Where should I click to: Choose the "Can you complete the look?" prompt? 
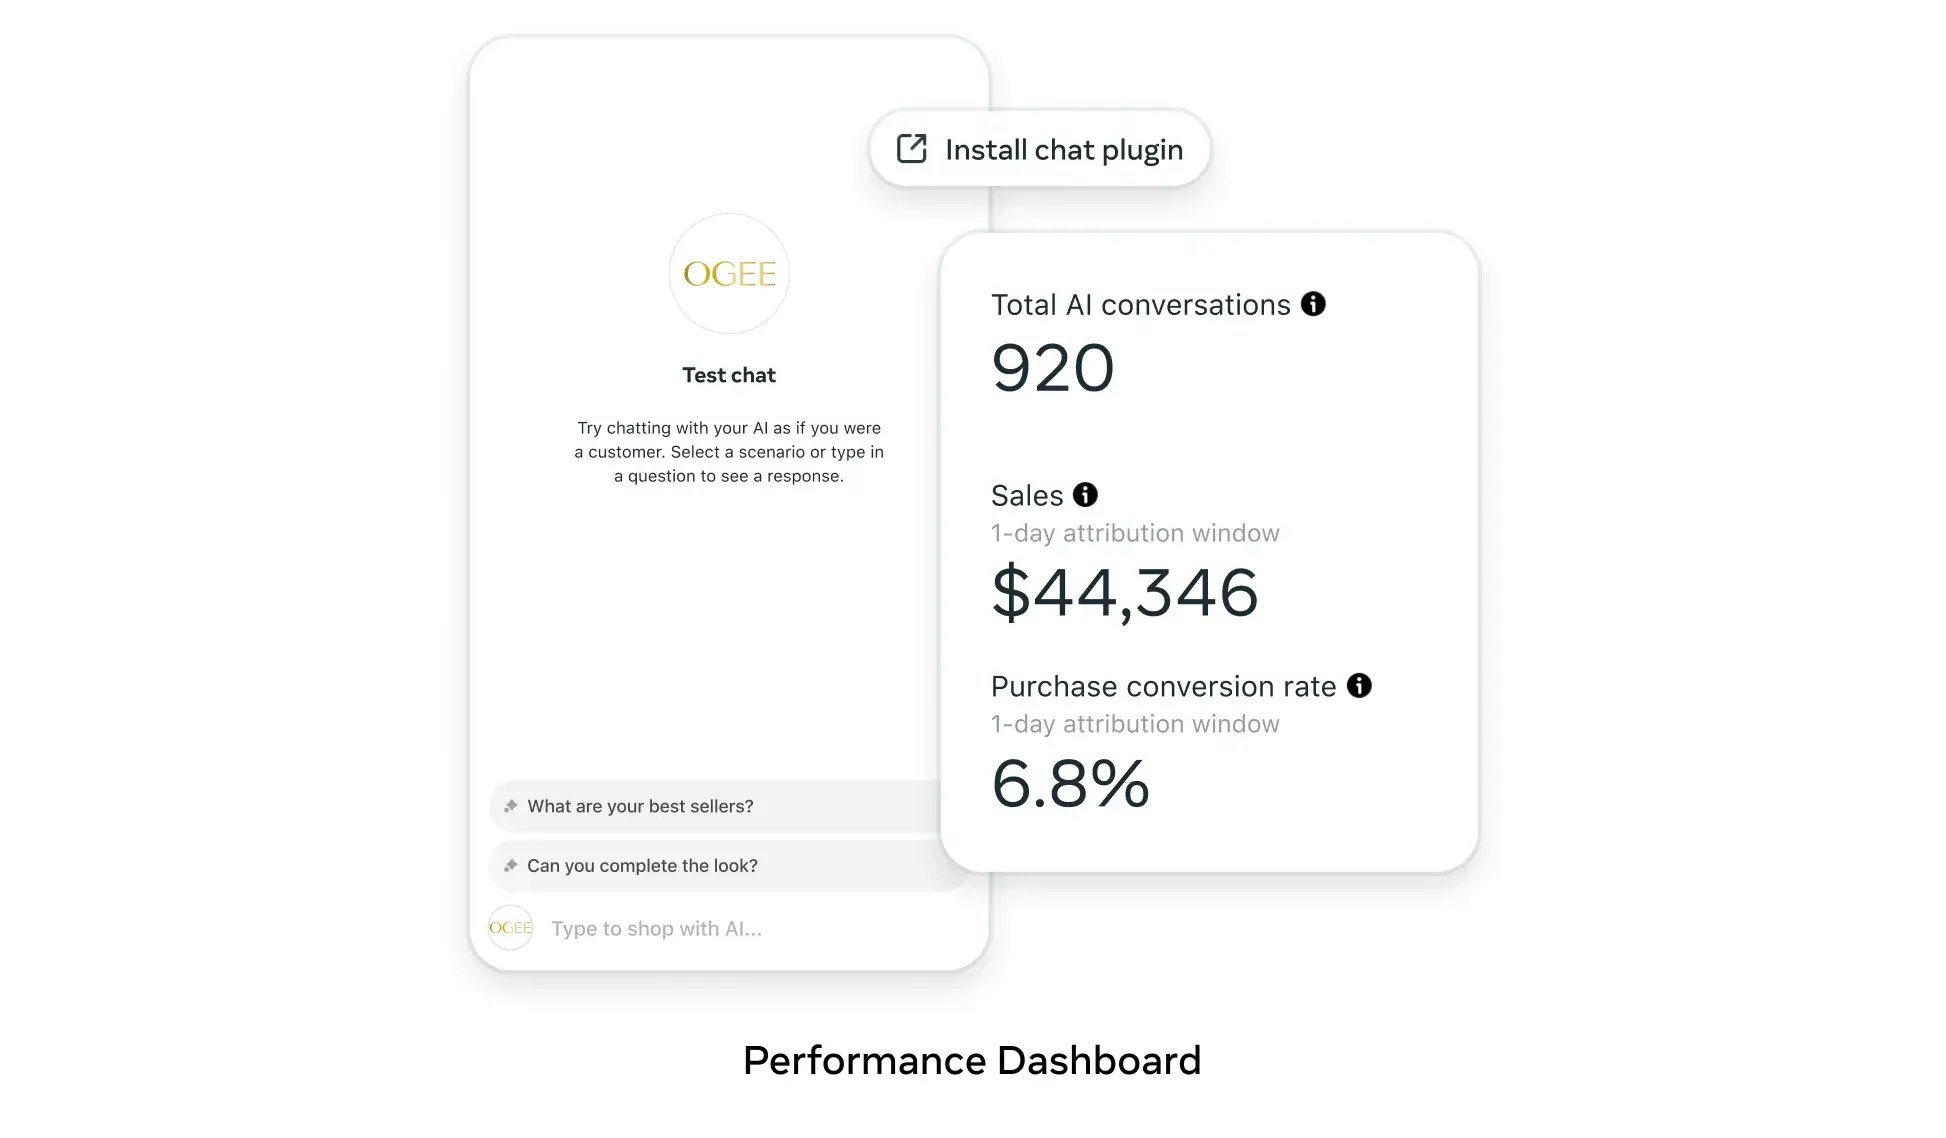[x=642, y=866]
